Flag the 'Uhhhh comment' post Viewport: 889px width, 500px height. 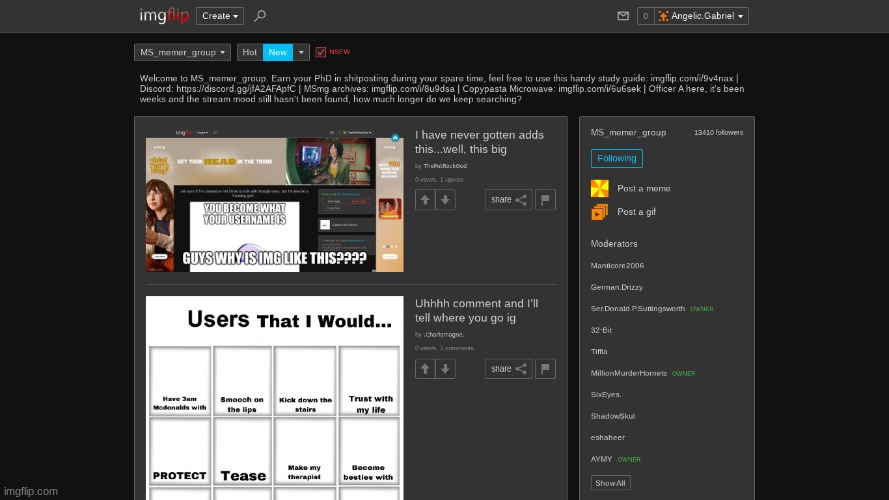[545, 369]
